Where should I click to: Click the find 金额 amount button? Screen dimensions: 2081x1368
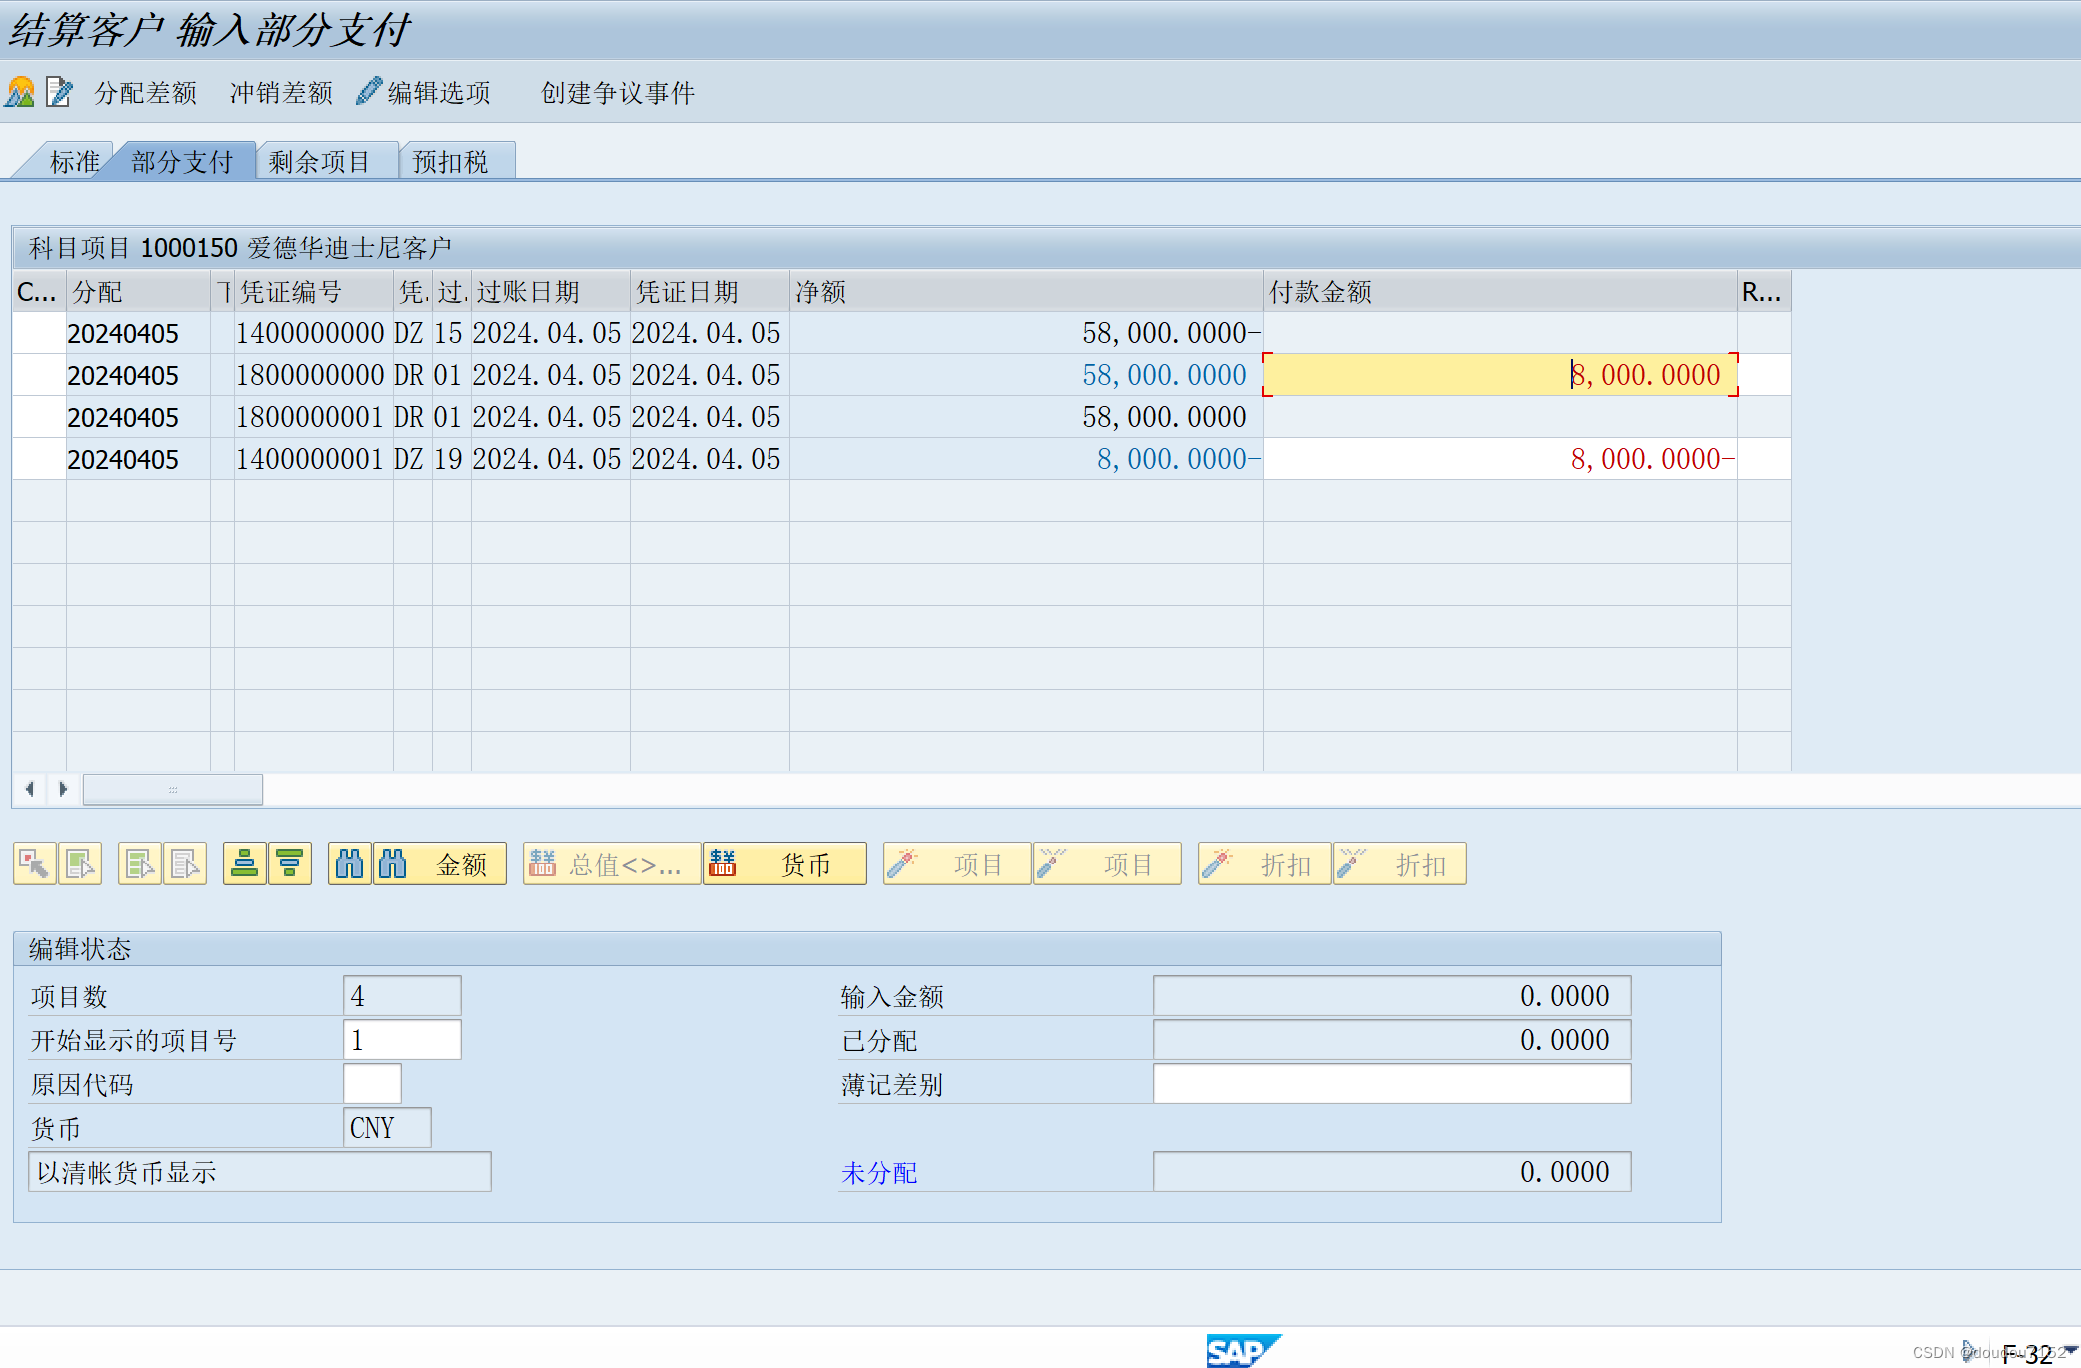[x=440, y=864]
